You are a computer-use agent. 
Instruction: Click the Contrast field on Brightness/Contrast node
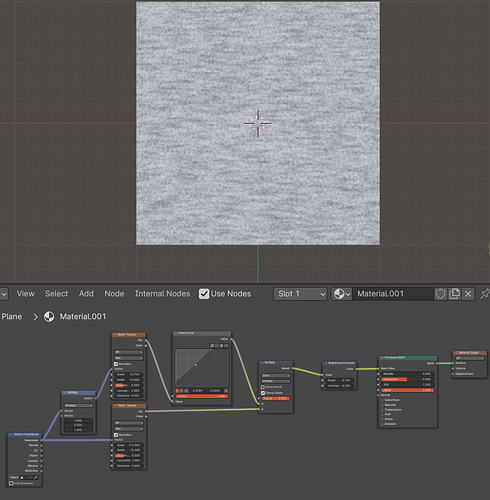[339, 386]
